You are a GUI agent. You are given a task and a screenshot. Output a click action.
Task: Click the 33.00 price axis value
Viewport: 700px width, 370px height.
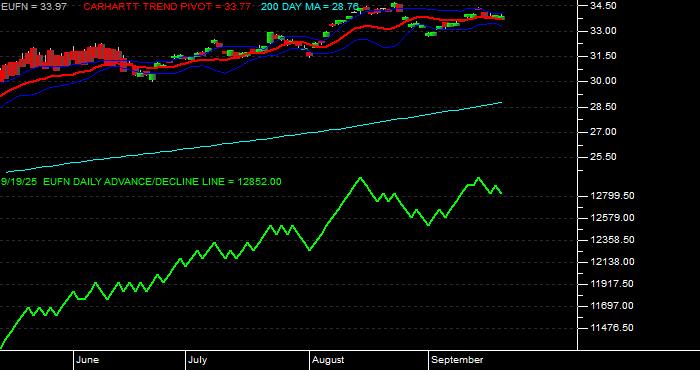pyautogui.click(x=604, y=31)
